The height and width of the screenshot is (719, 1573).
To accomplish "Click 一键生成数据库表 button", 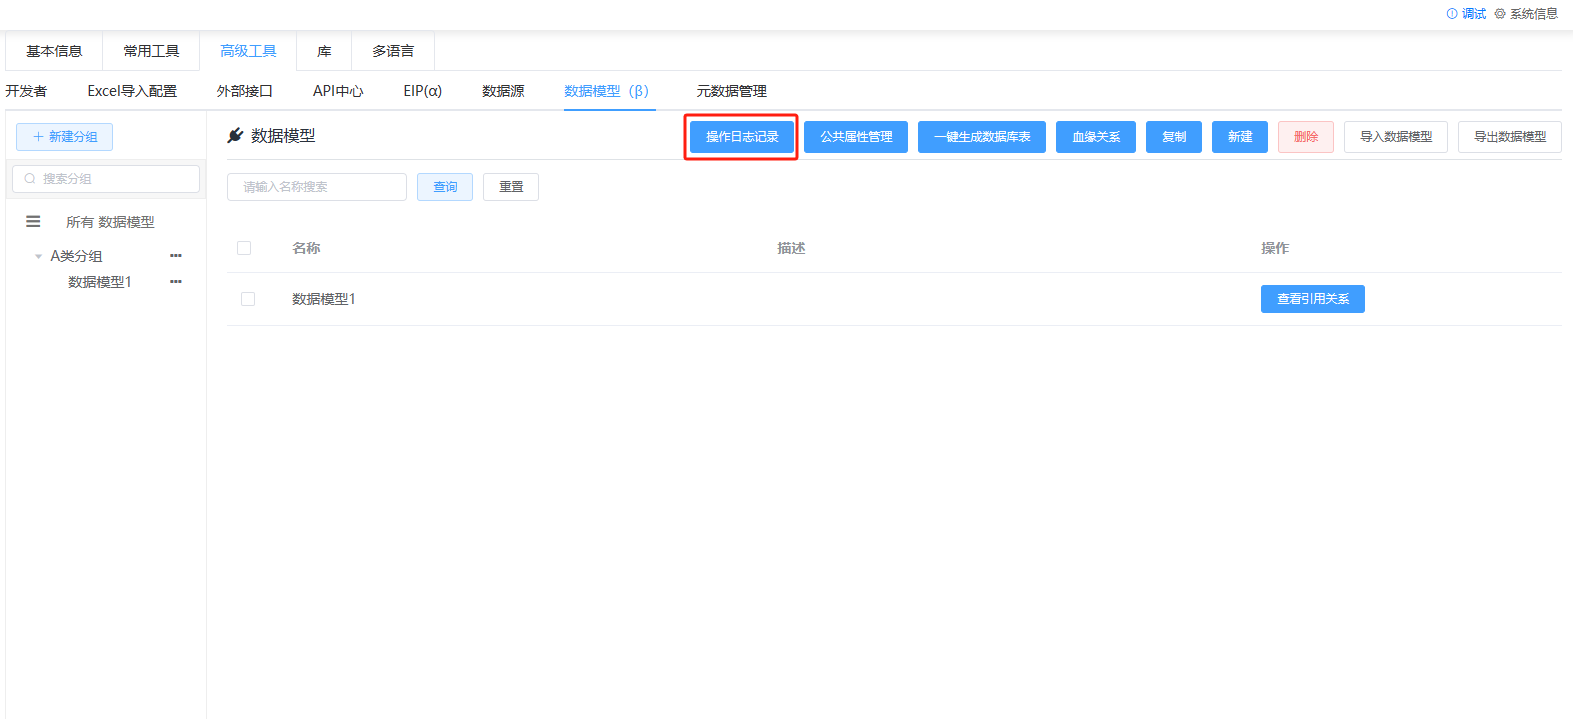I will (x=981, y=137).
